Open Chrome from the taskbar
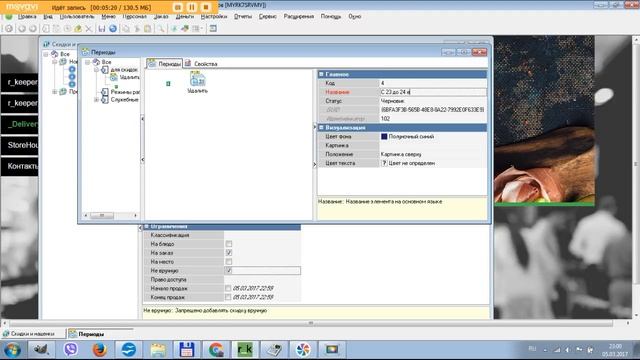 [216, 350]
